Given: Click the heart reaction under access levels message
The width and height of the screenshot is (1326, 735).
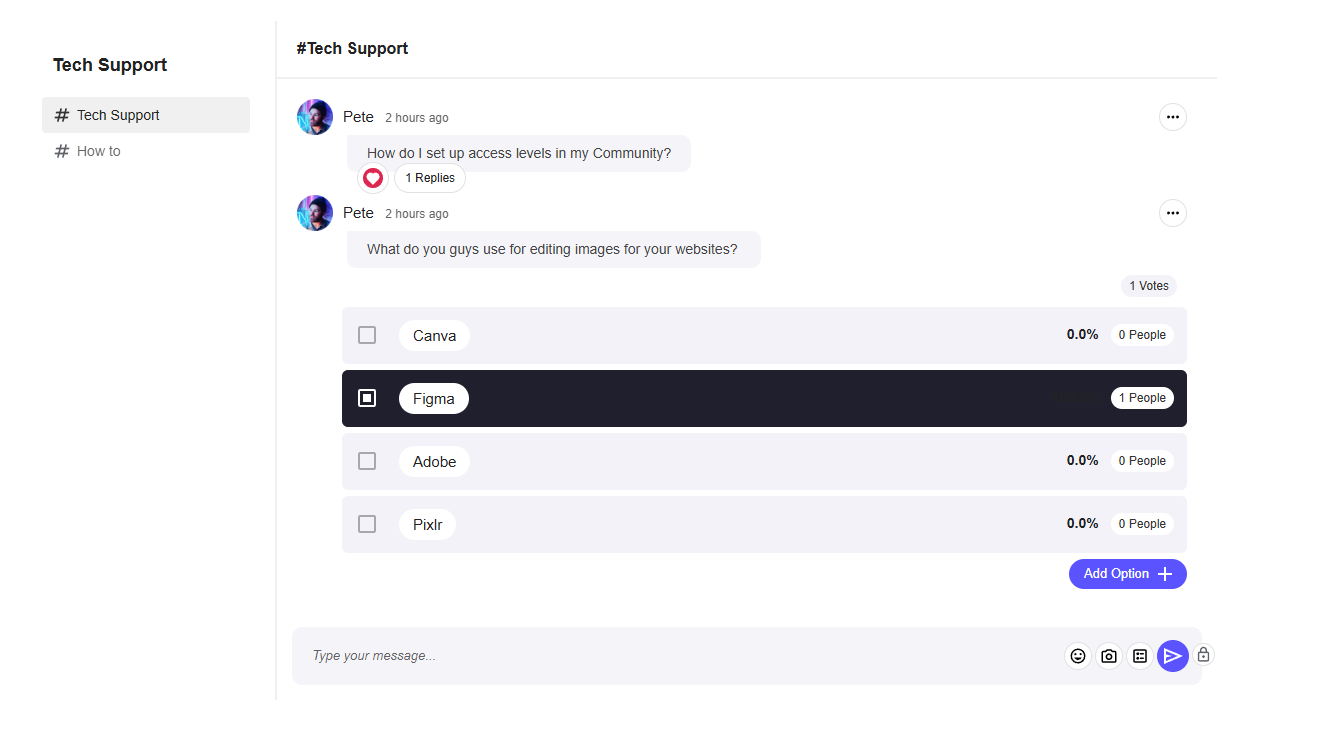Looking at the screenshot, I should click(373, 178).
